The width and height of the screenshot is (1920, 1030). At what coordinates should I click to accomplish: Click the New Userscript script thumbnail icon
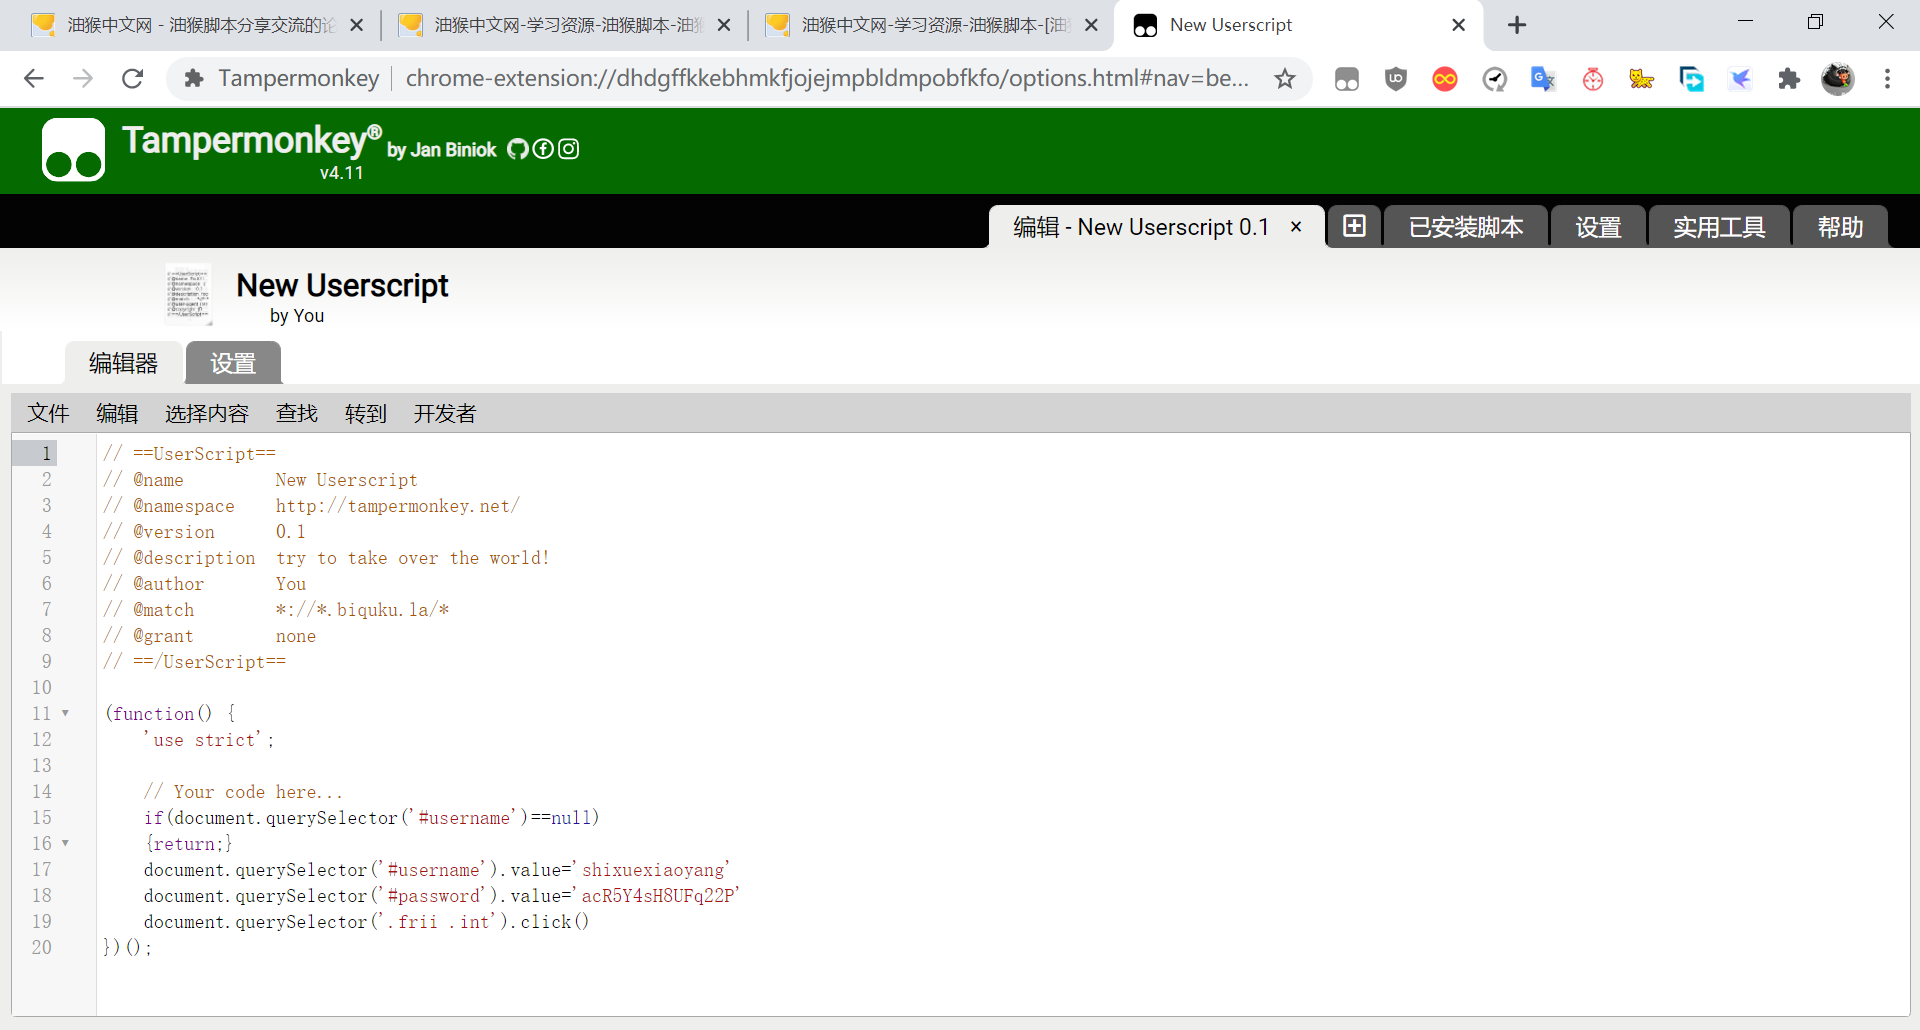pos(189,294)
